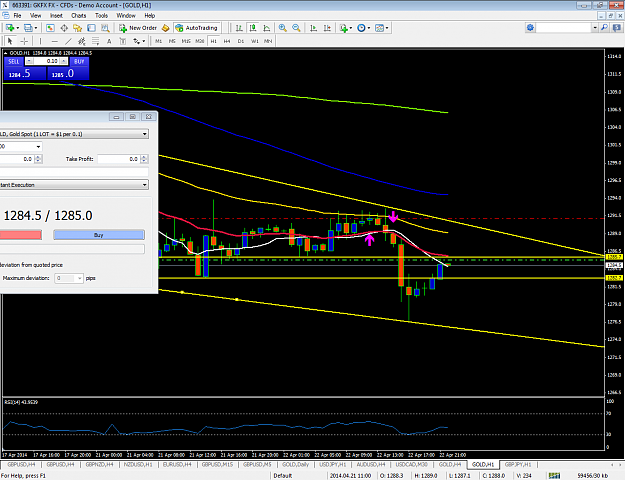The width and height of the screenshot is (625, 480).
Task: Open the search box dropdown arrow
Action: tap(595, 28)
